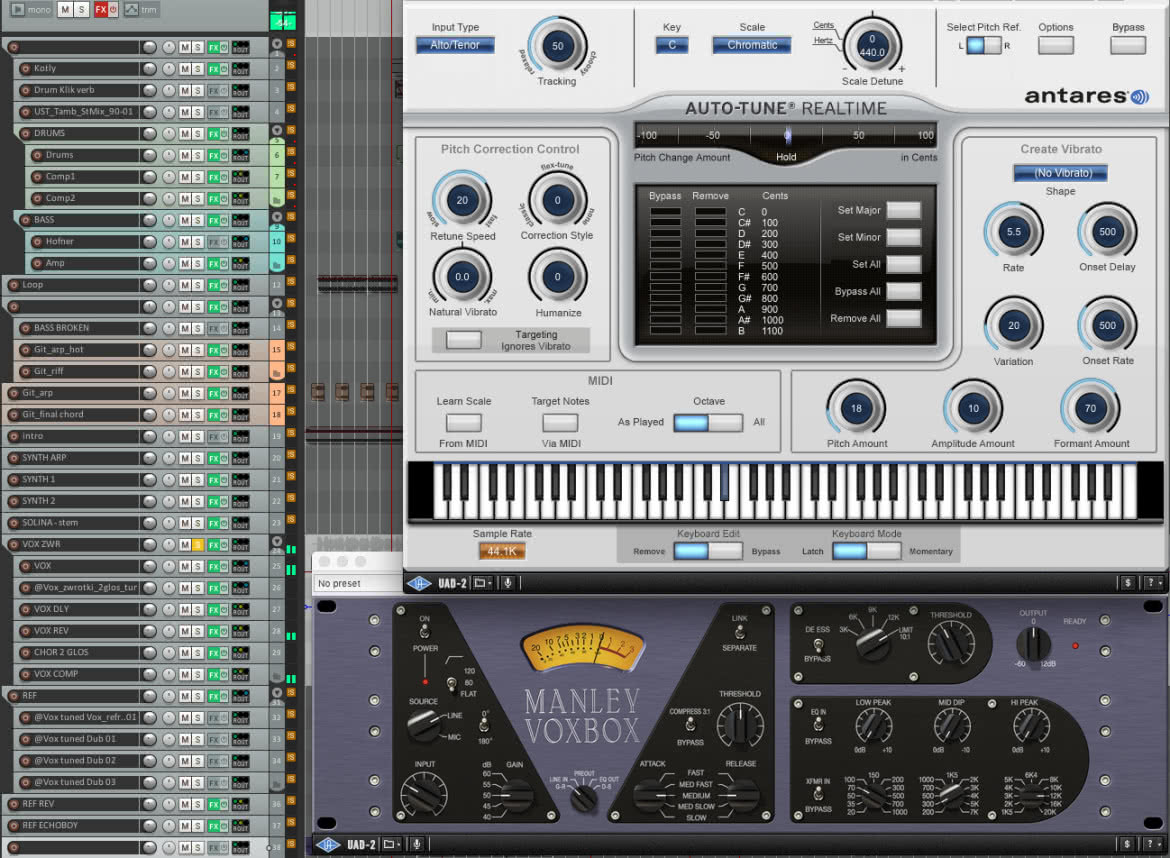The image size is (1170, 858).
Task: Open the Key dropdown showing C
Action: [672, 46]
